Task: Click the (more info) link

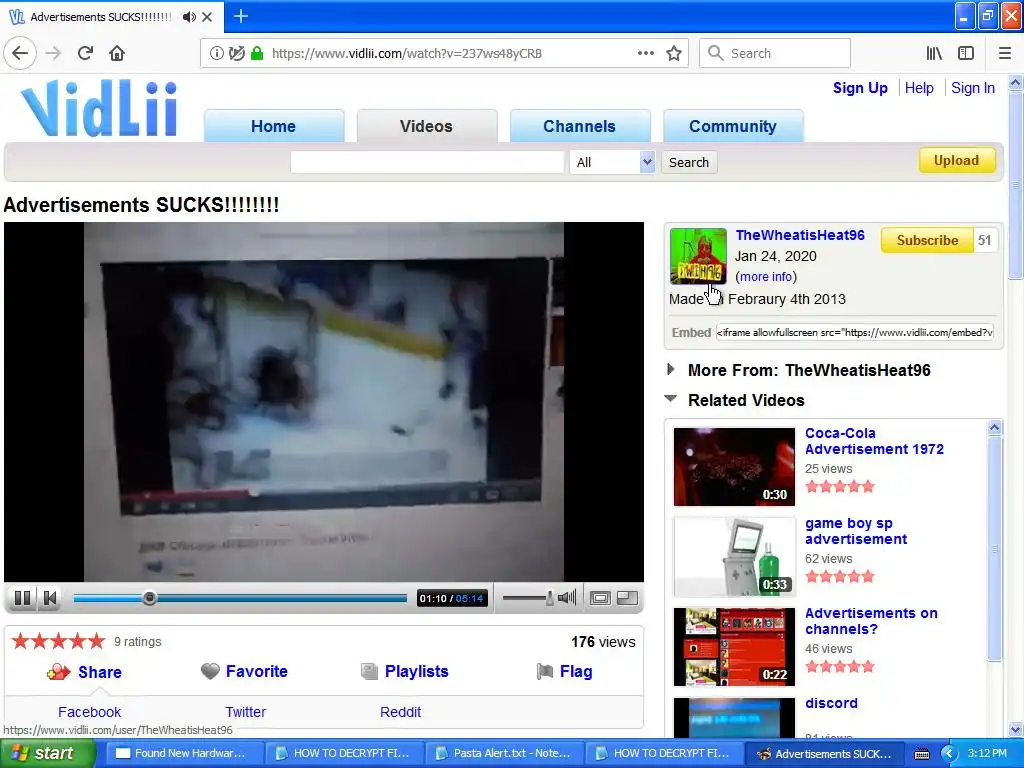Action: tap(766, 277)
